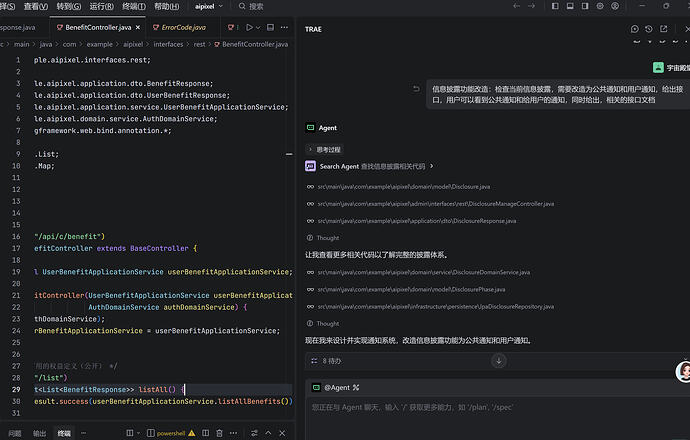This screenshot has width=690, height=440.
Task: Open chat history in TRAE panel
Action: 649,29
